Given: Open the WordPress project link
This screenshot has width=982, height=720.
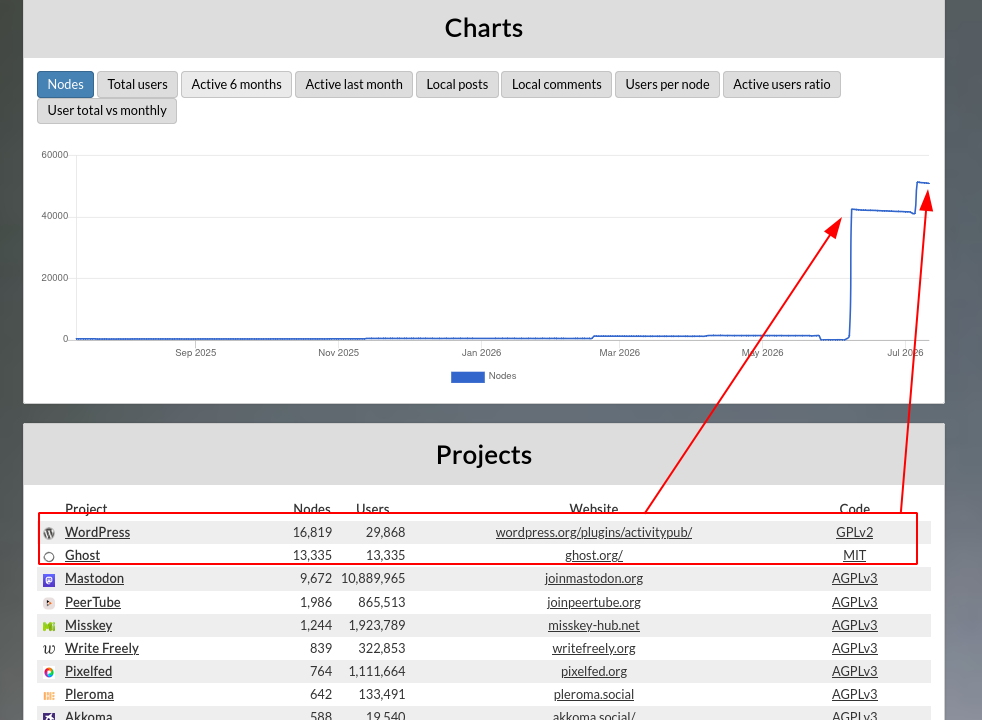Looking at the screenshot, I should pos(98,532).
